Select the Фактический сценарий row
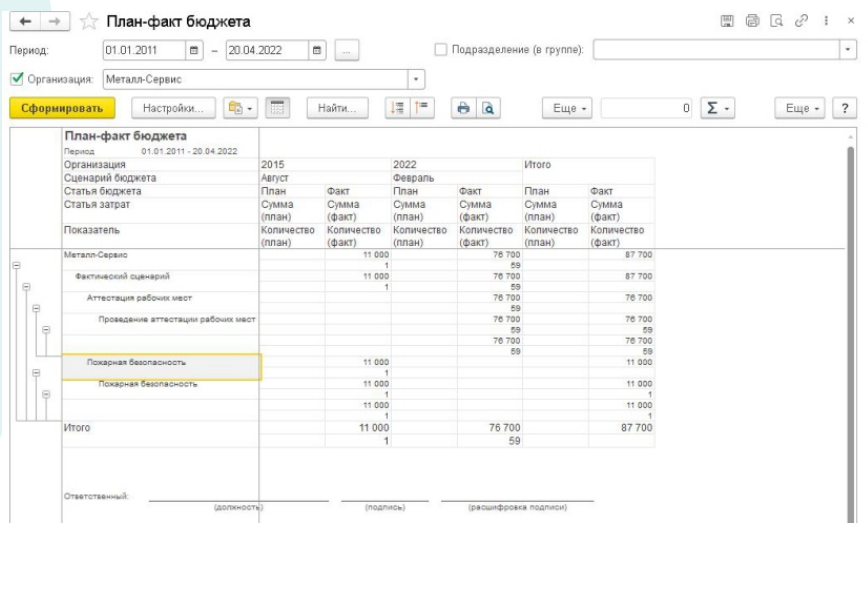Viewport: 868px width, 595px height. point(122,276)
